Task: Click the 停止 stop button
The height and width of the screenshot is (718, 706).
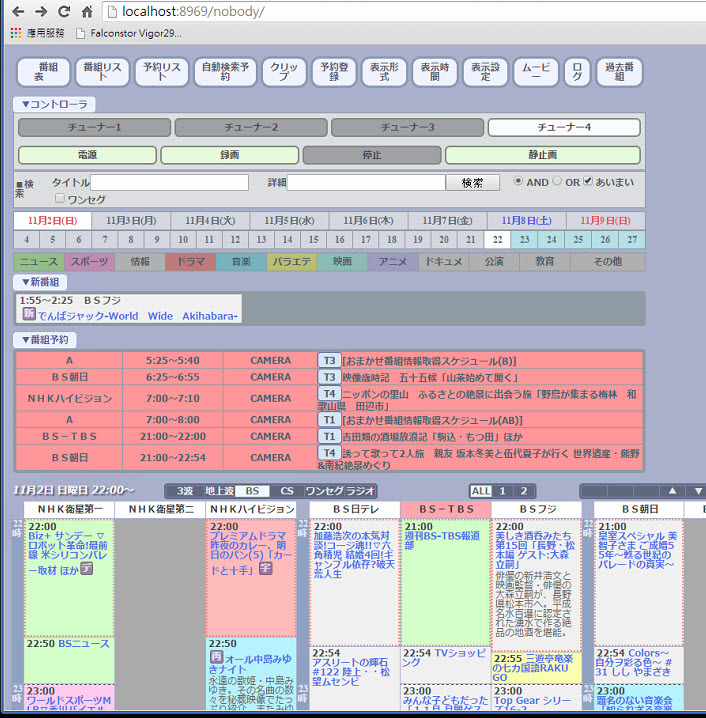Action: coord(372,155)
